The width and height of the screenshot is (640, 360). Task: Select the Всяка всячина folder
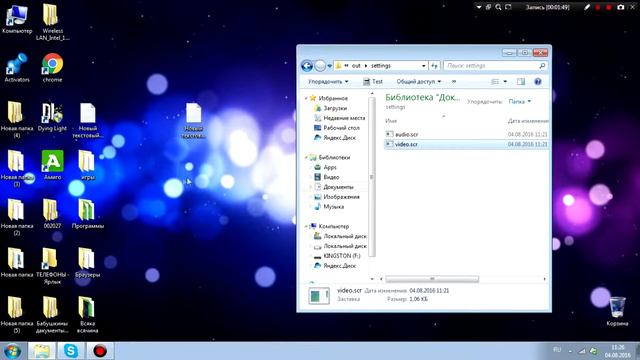(87, 315)
